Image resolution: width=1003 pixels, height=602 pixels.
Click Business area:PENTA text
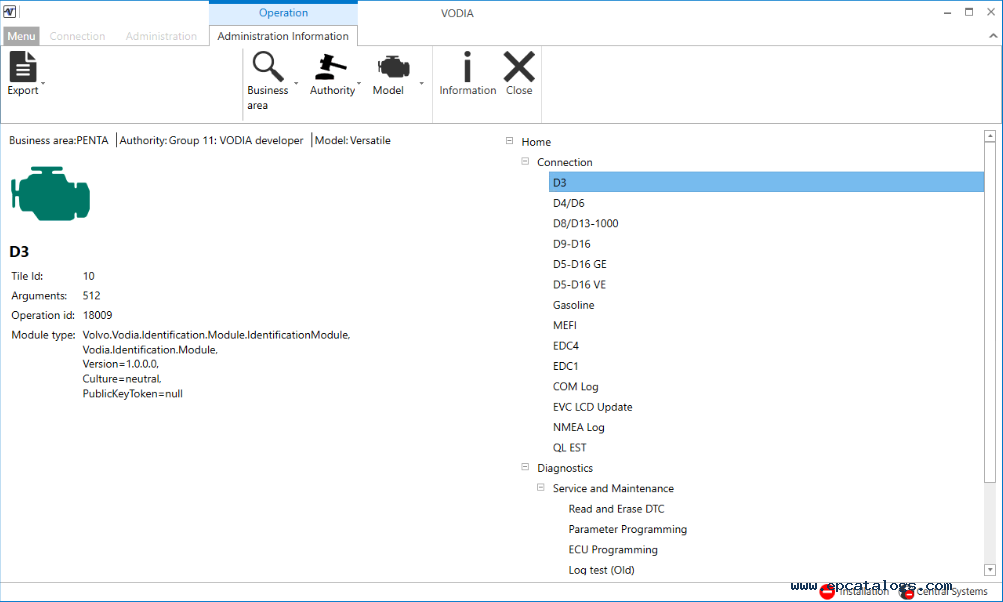coord(58,140)
